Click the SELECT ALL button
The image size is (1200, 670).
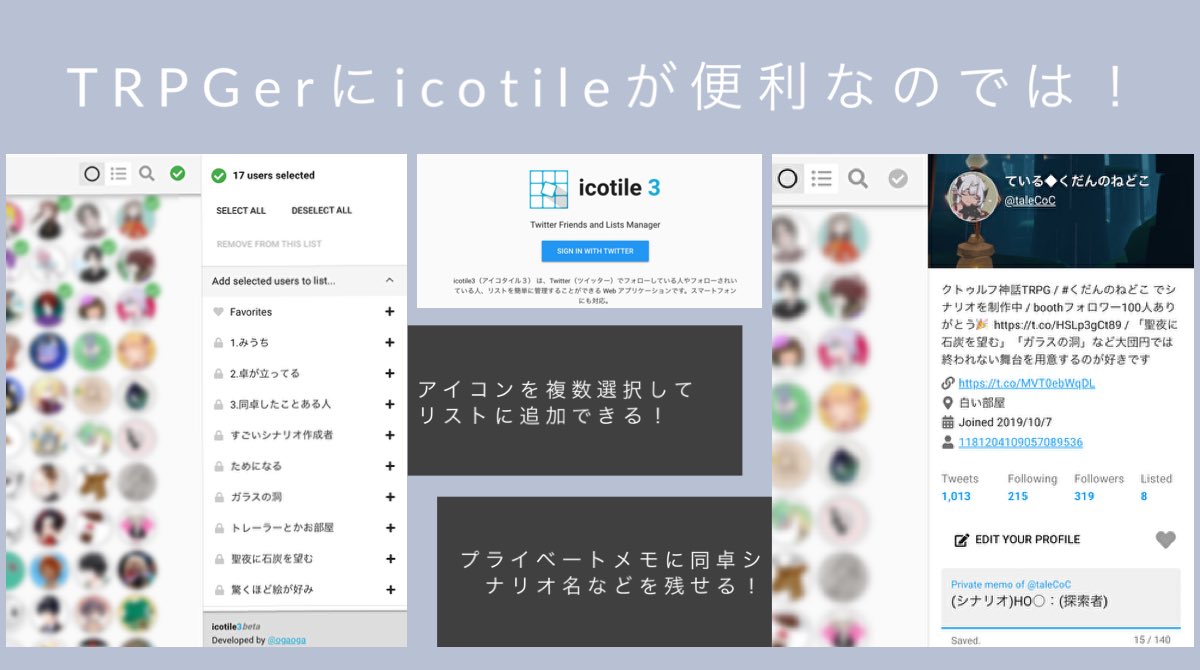coord(241,211)
